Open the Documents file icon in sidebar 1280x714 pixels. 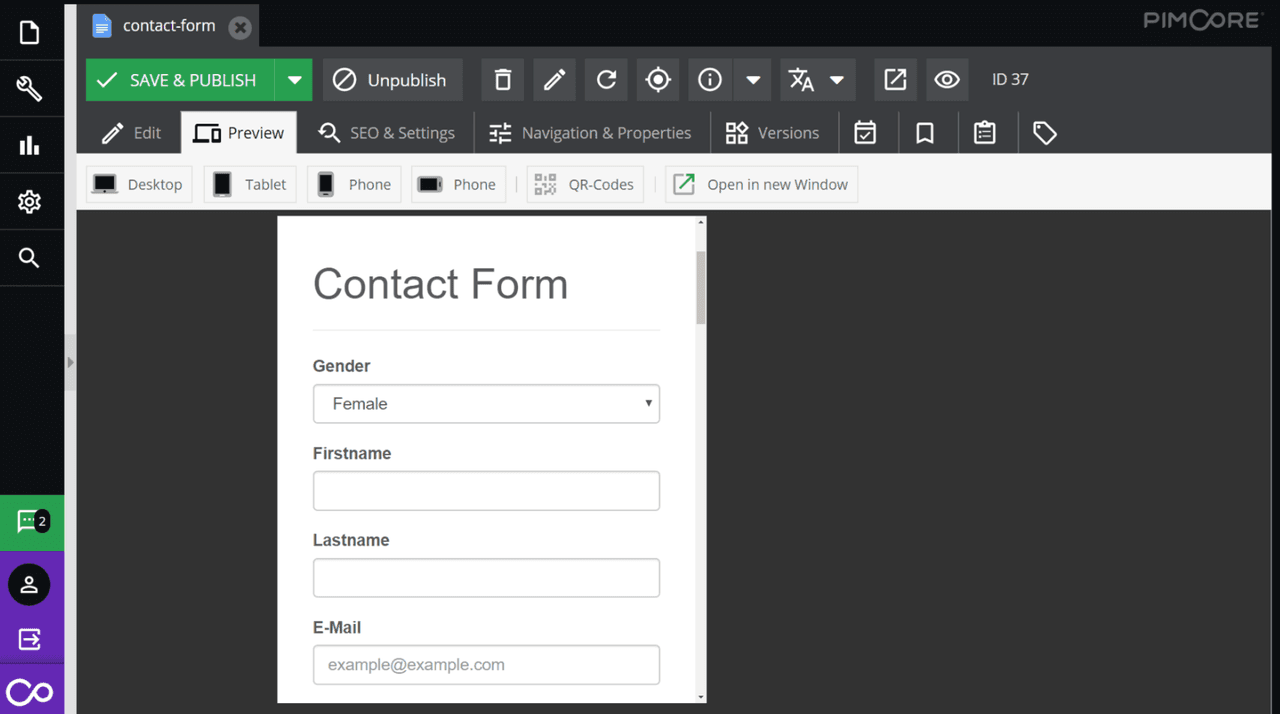click(x=29, y=33)
